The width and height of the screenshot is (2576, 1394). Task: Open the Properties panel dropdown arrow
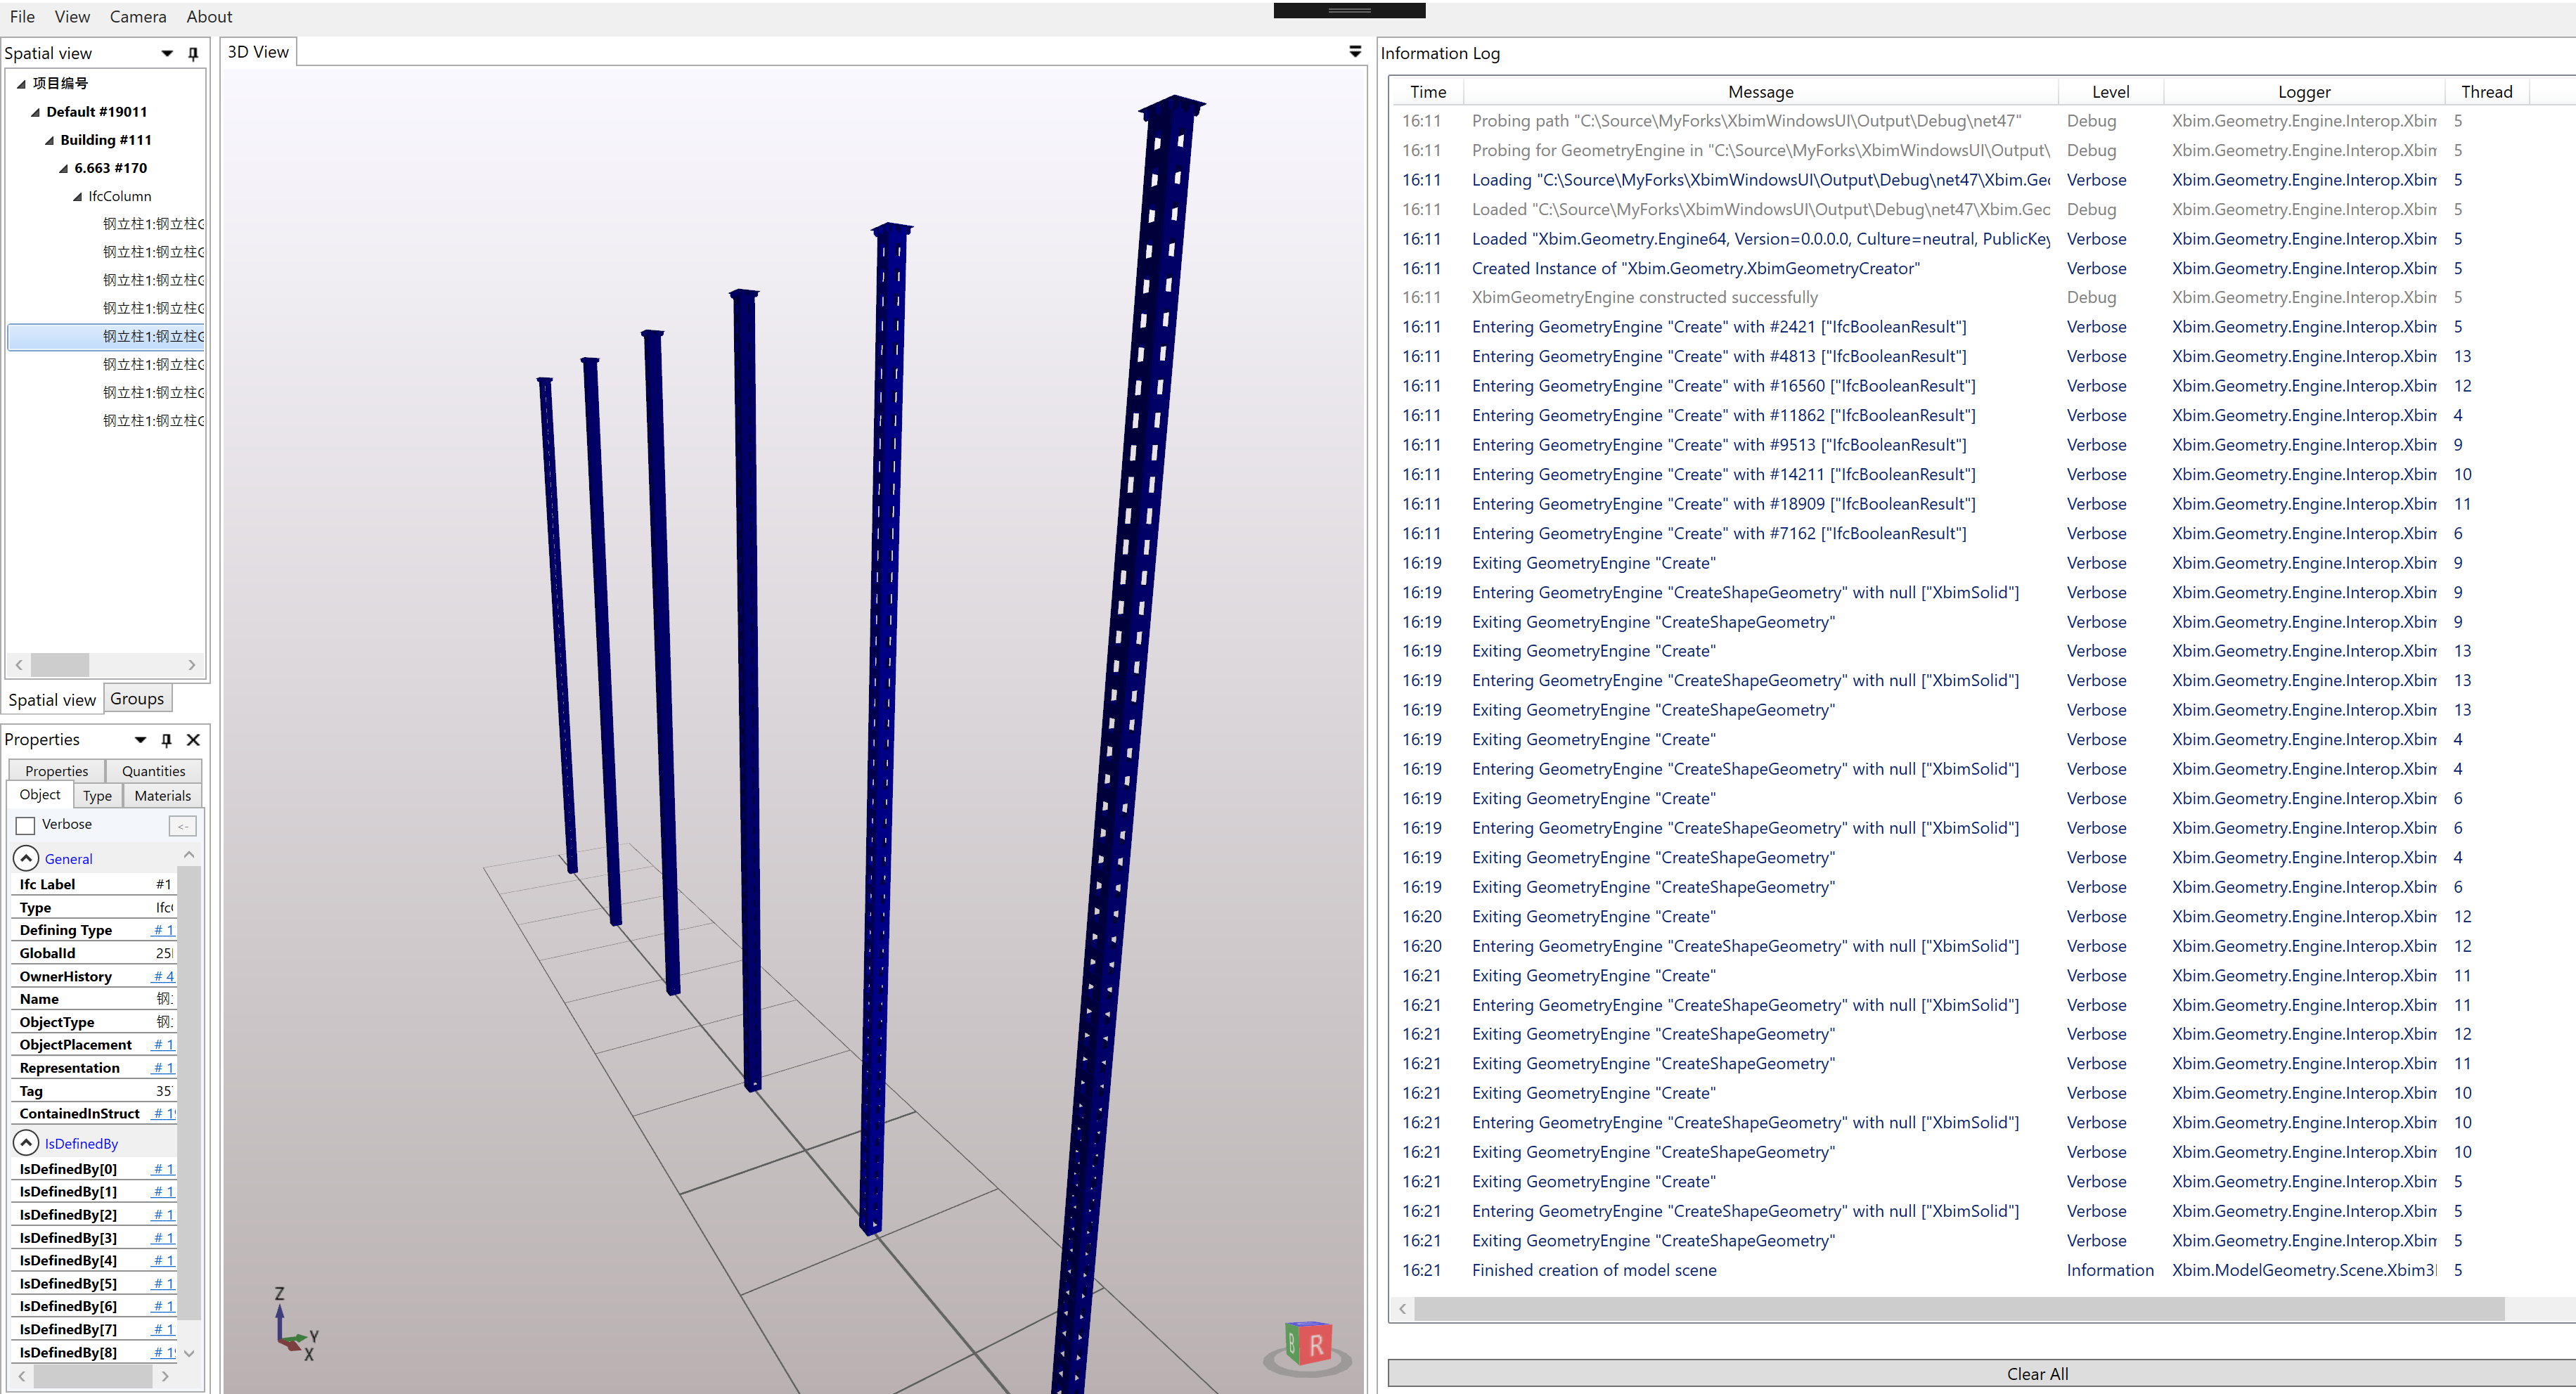140,740
